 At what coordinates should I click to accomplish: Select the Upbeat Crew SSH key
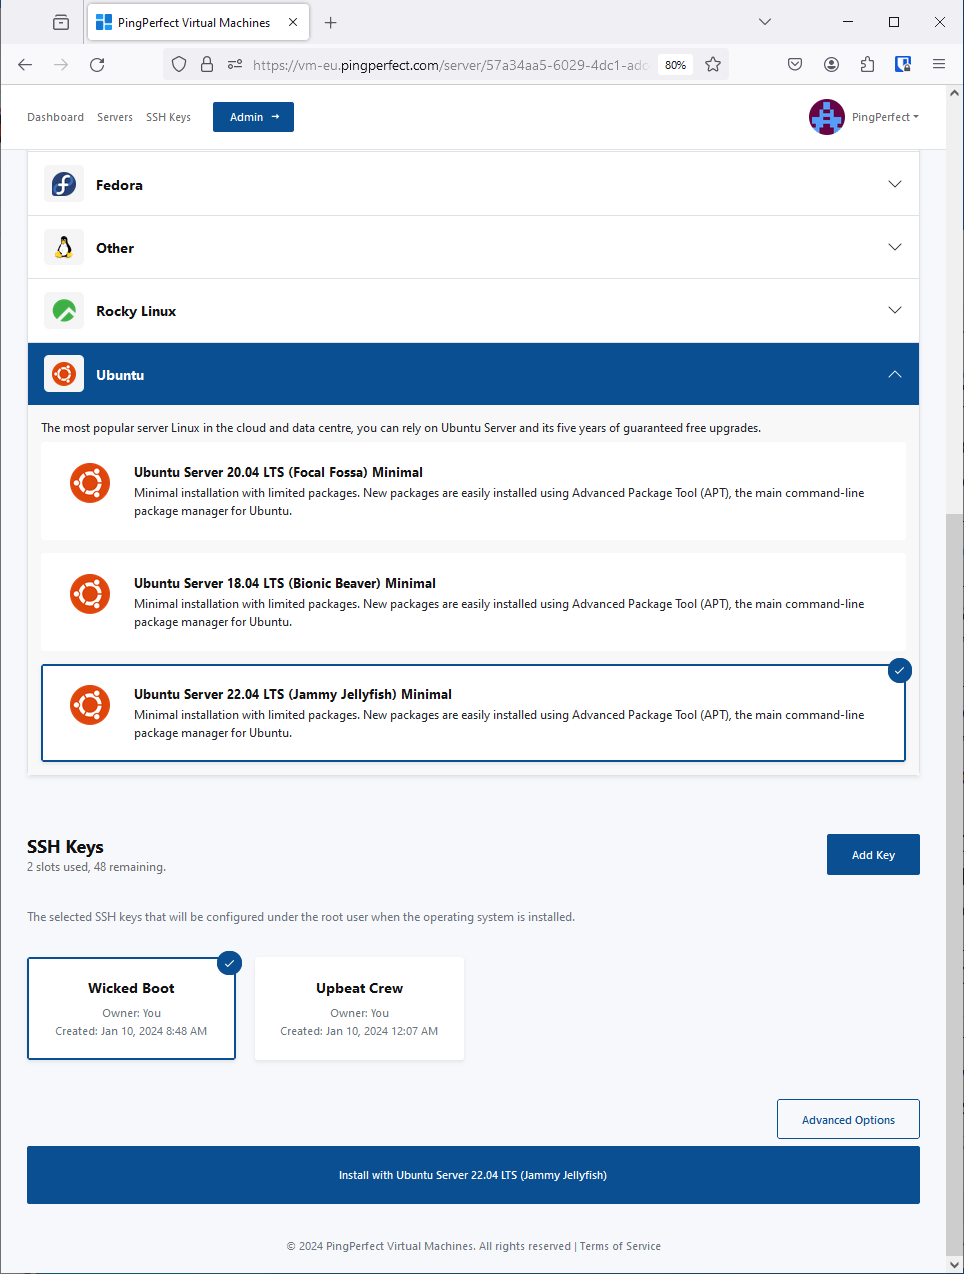coord(359,1008)
